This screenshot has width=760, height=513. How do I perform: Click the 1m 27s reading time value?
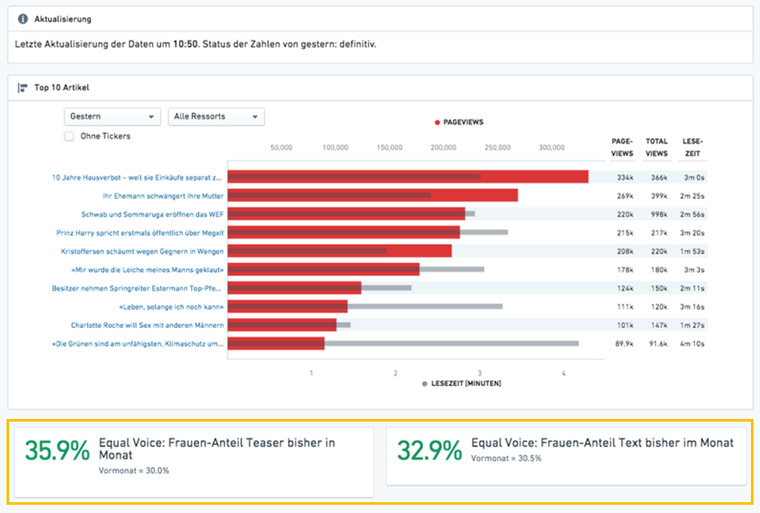pyautogui.click(x=692, y=325)
